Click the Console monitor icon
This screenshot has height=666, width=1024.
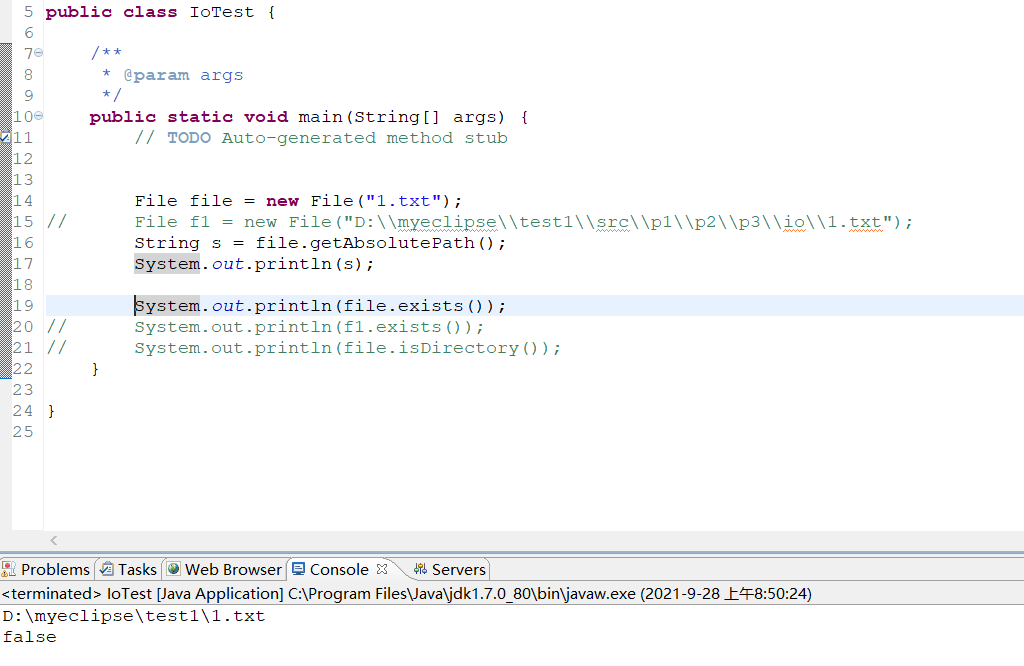300,569
